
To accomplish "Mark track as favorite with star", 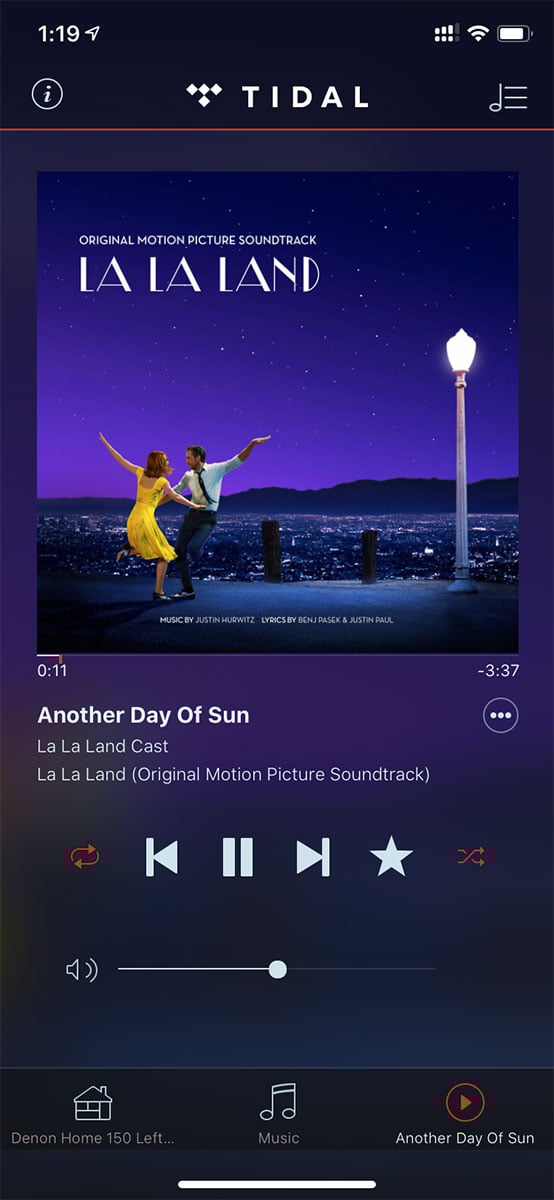I will tap(391, 857).
